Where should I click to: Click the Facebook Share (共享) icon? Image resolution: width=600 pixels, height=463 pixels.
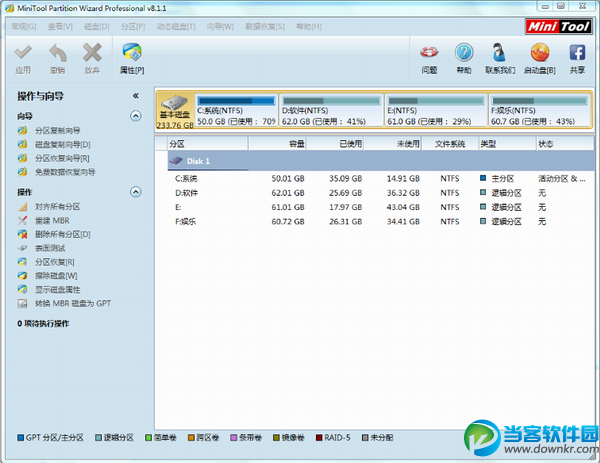pyautogui.click(x=577, y=52)
